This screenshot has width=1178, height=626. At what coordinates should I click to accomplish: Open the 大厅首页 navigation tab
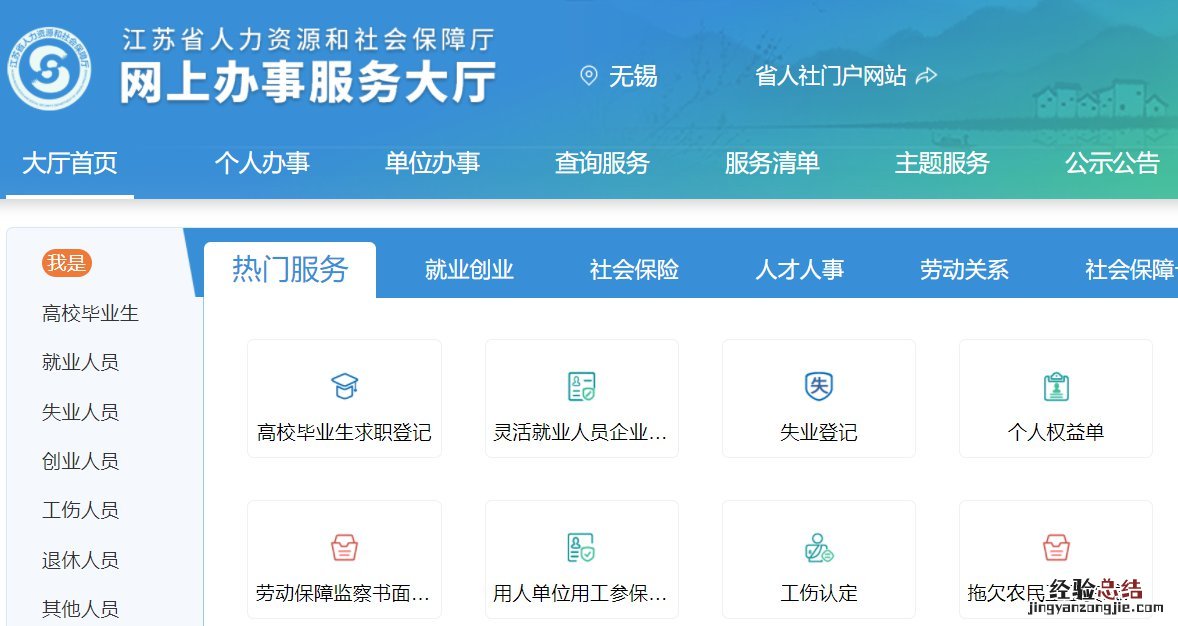click(x=70, y=163)
